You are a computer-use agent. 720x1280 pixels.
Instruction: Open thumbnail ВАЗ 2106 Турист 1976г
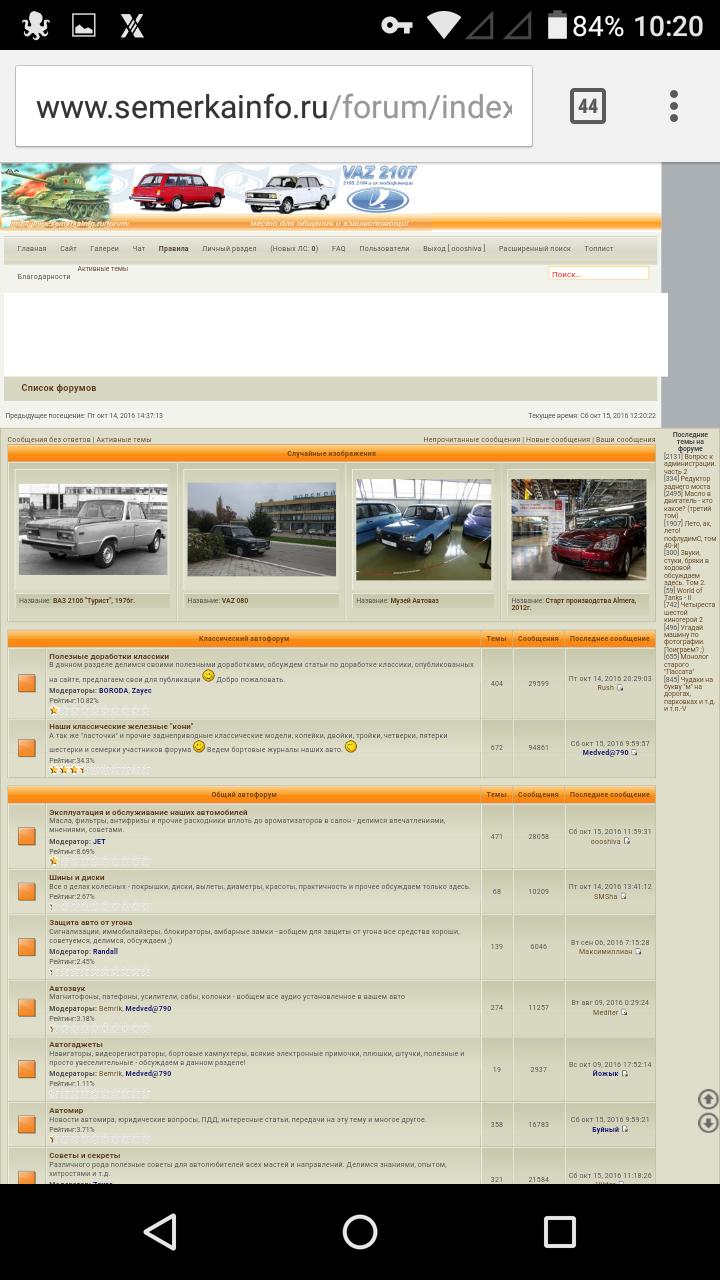coord(93,529)
